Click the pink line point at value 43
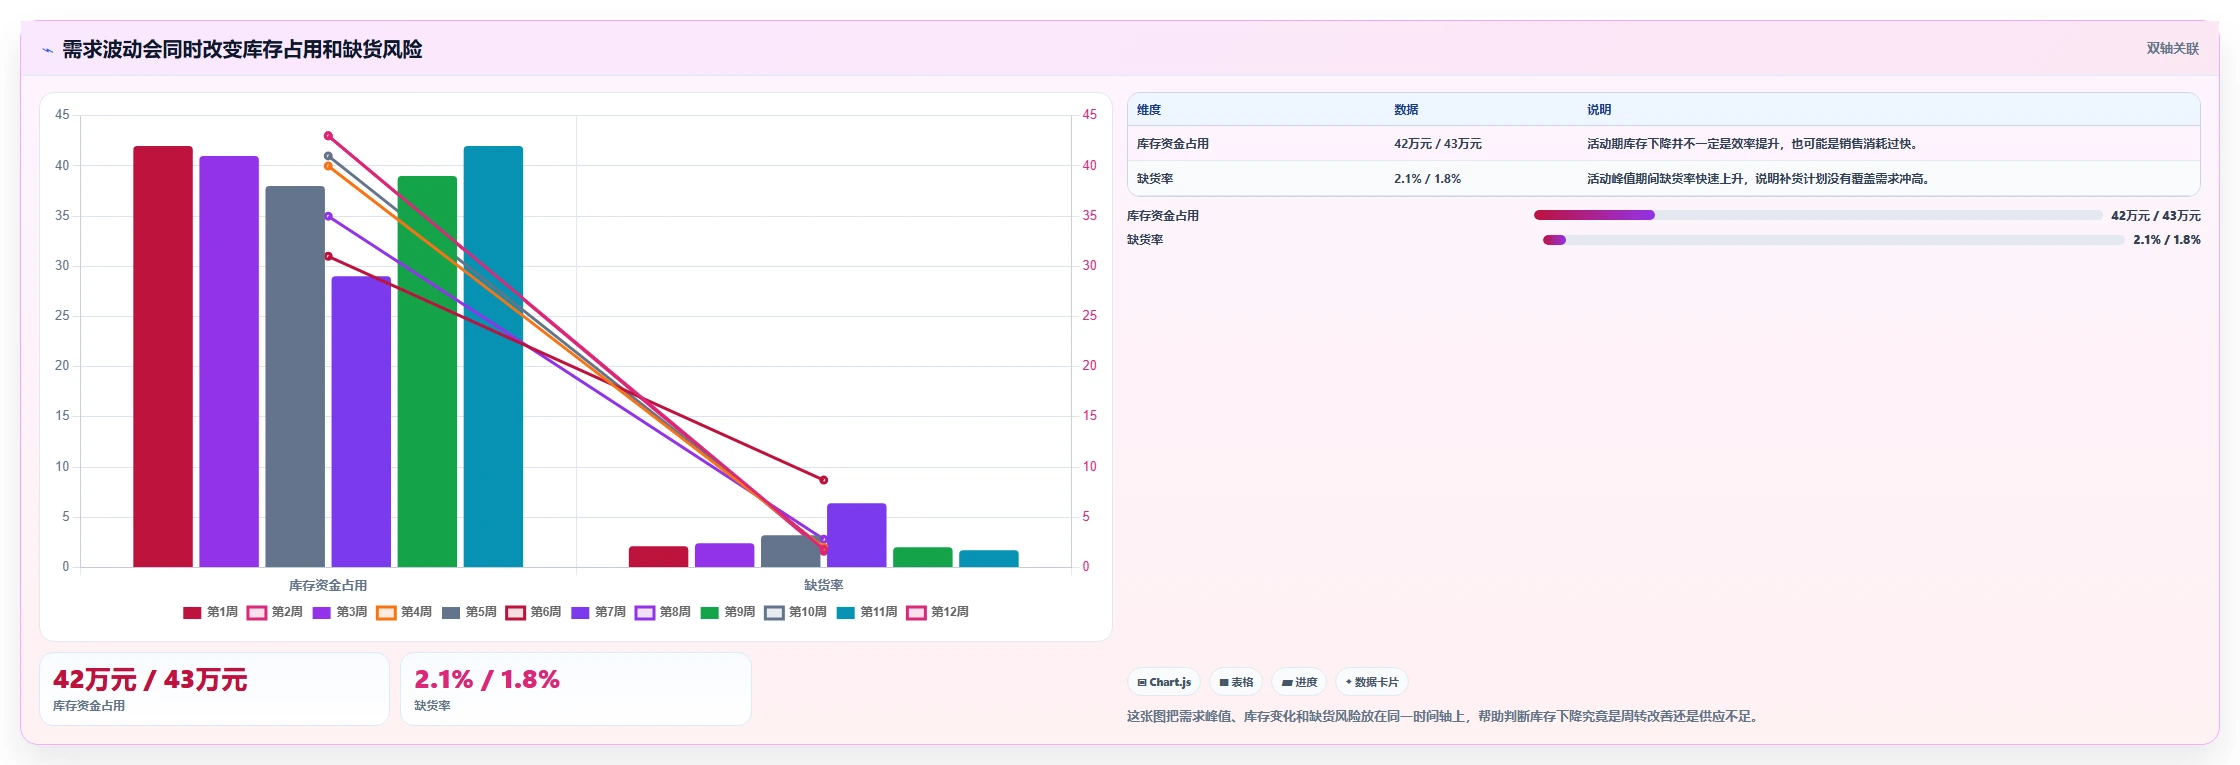The width and height of the screenshot is (2240, 765). pyautogui.click(x=328, y=136)
